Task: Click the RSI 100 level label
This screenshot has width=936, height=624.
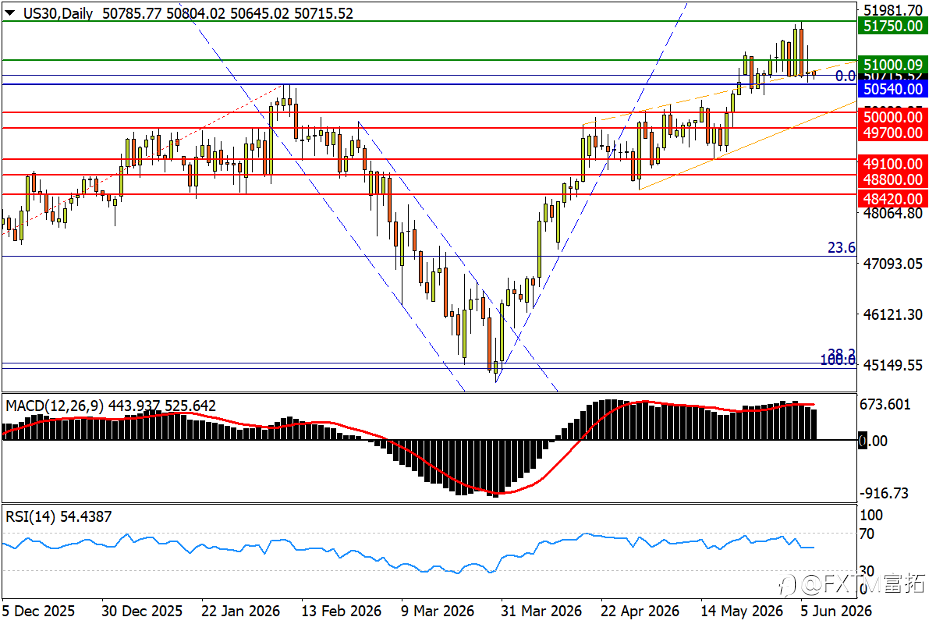Action: 871,515
